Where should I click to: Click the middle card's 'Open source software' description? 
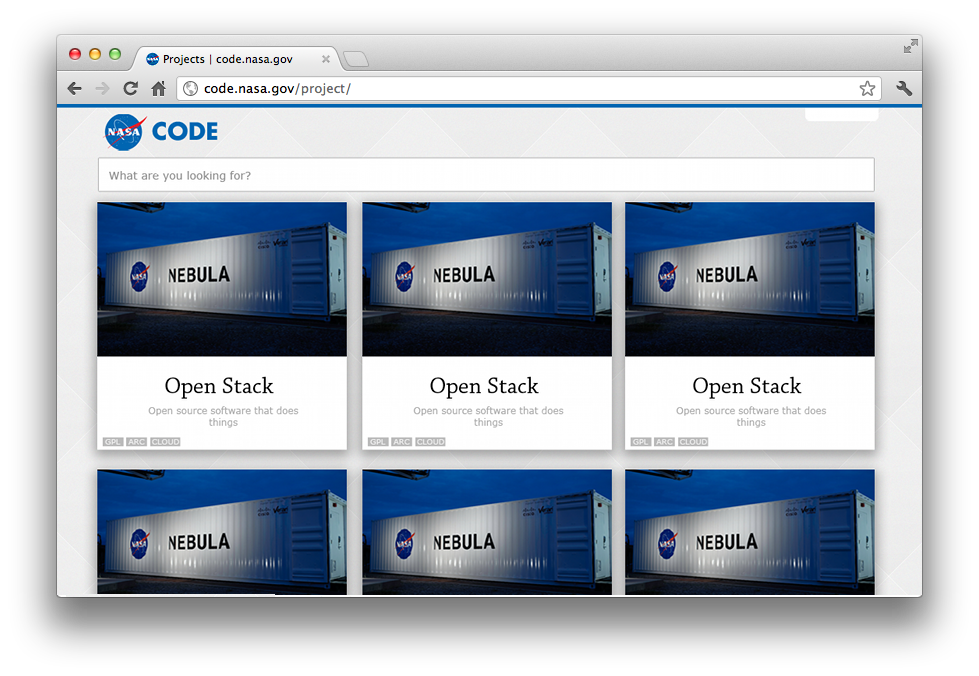(488, 416)
